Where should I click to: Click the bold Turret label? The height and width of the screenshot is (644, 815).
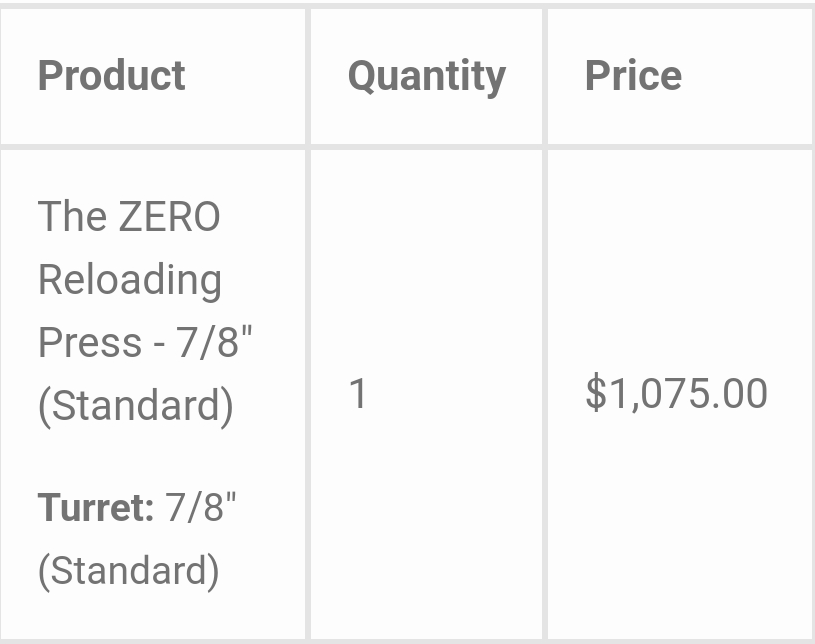92,508
